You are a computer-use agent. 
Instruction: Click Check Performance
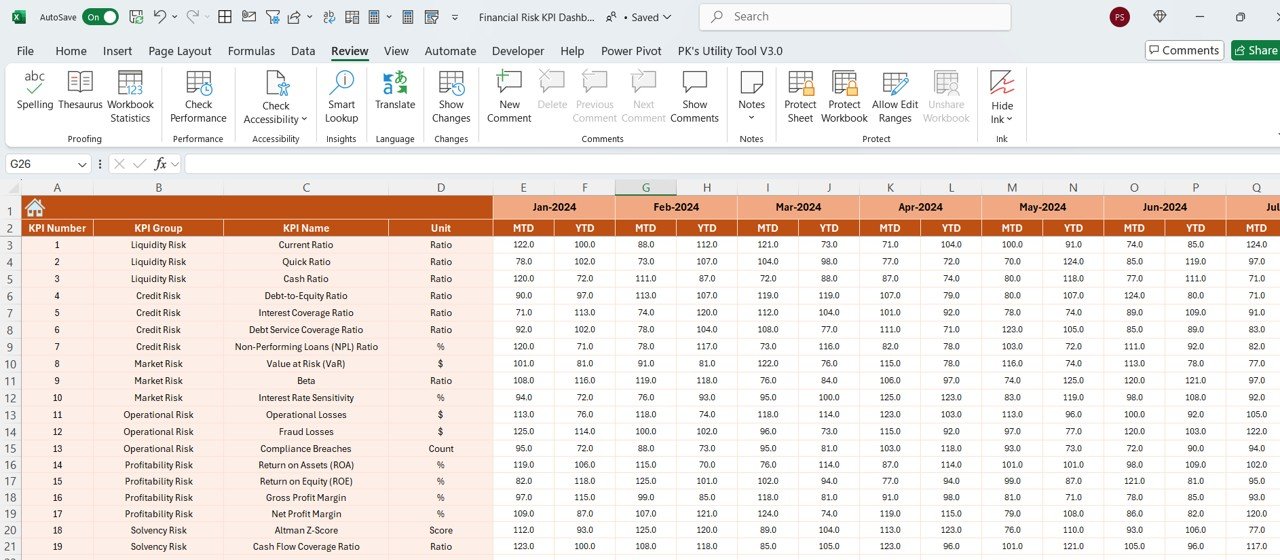click(x=198, y=97)
